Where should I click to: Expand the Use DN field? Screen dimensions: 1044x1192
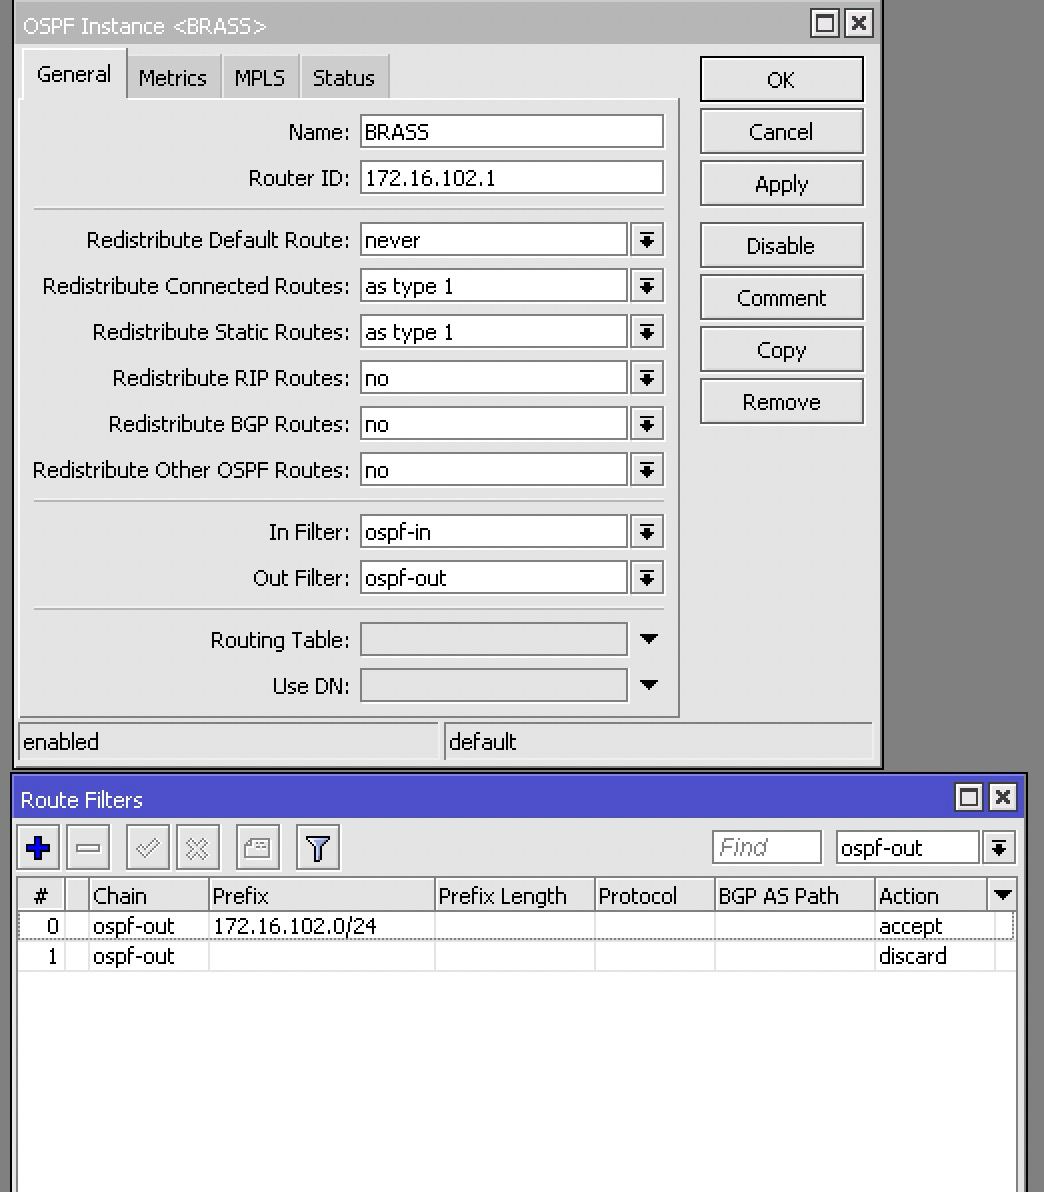click(649, 685)
